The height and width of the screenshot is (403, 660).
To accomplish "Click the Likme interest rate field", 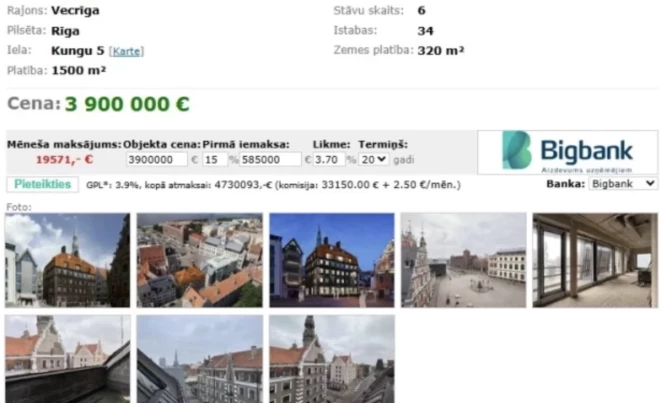I will (329, 160).
